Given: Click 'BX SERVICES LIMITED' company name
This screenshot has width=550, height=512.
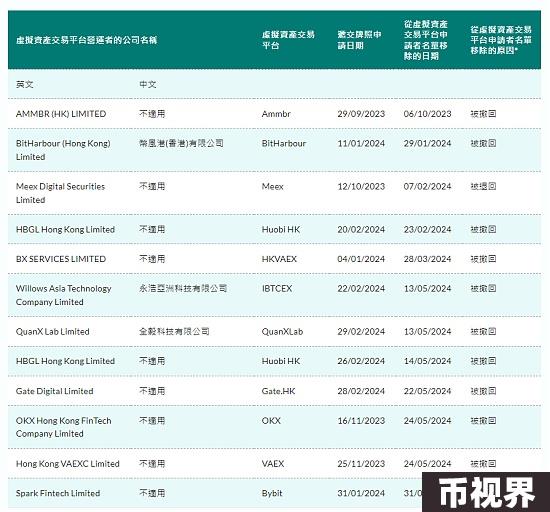Looking at the screenshot, I should pyautogui.click(x=61, y=259).
